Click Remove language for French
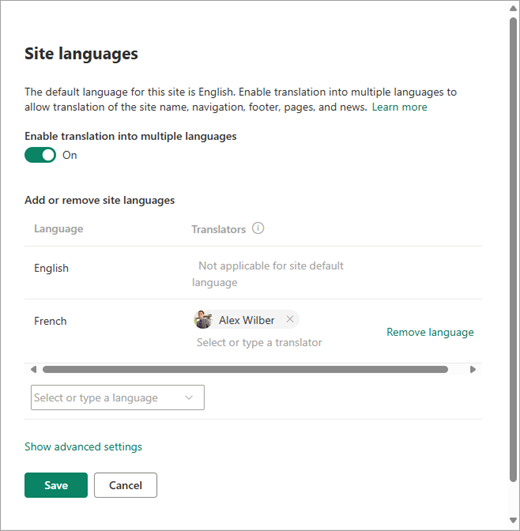 tap(430, 332)
